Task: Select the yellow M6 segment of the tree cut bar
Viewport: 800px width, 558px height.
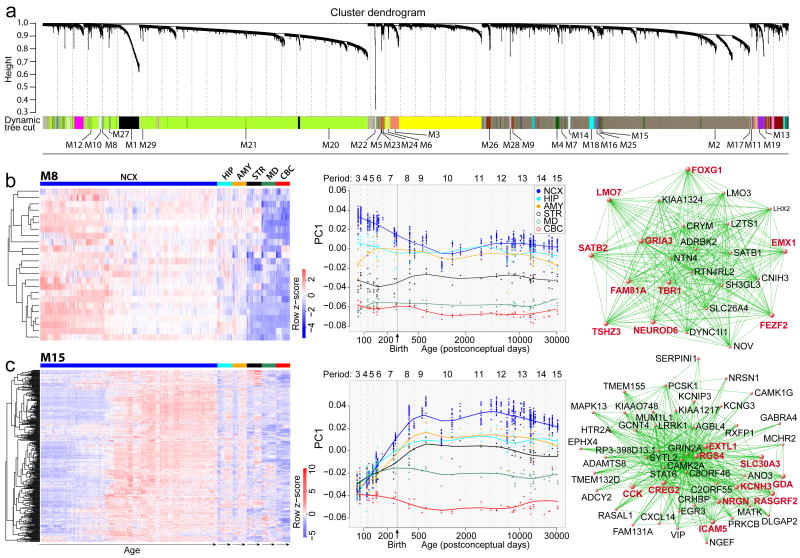Action: pyautogui.click(x=440, y=122)
